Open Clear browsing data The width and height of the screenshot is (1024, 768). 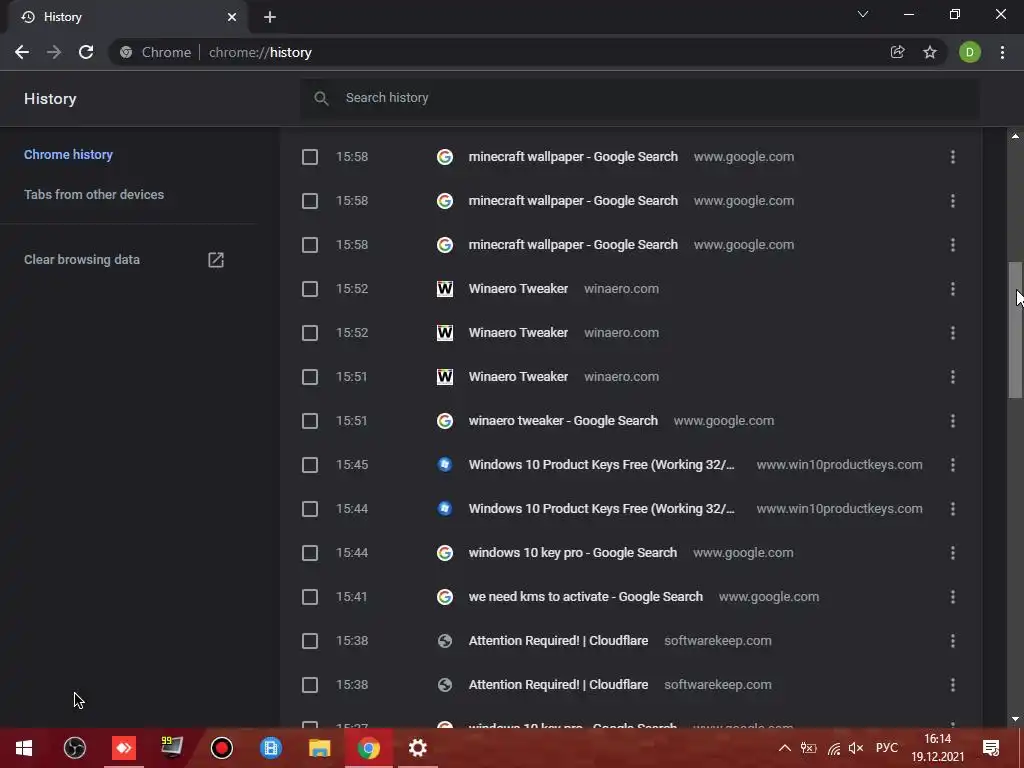point(82,260)
